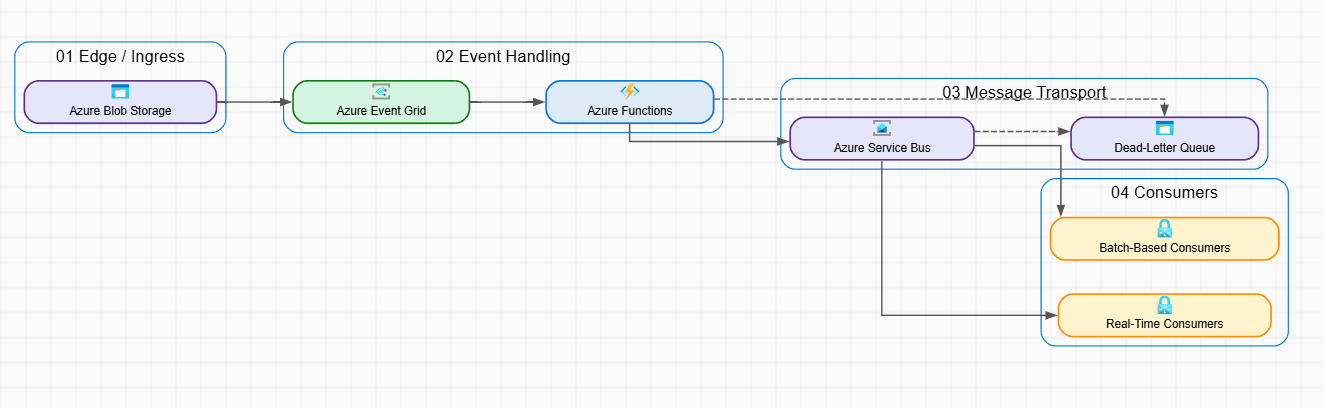
Task: Select the arrow from Event Grid to Azure Functions
Action: pos(508,102)
